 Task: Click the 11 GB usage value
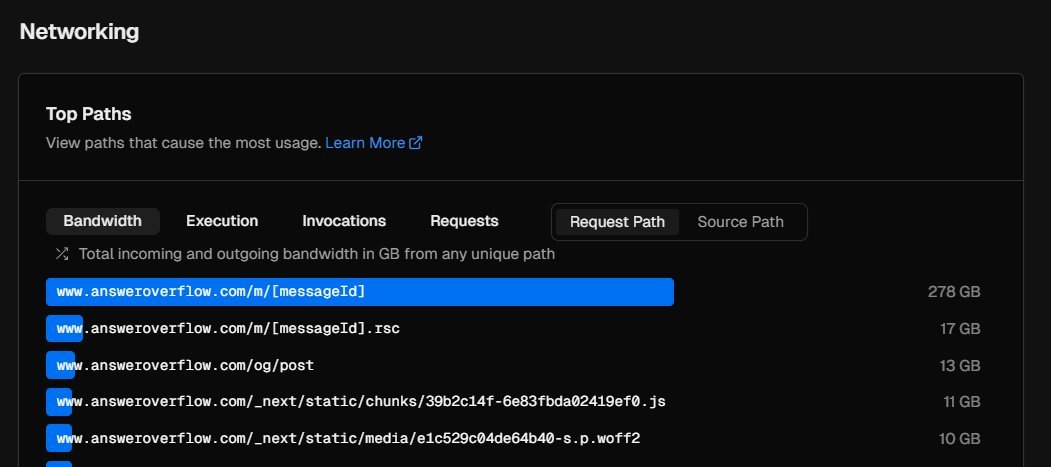point(960,401)
